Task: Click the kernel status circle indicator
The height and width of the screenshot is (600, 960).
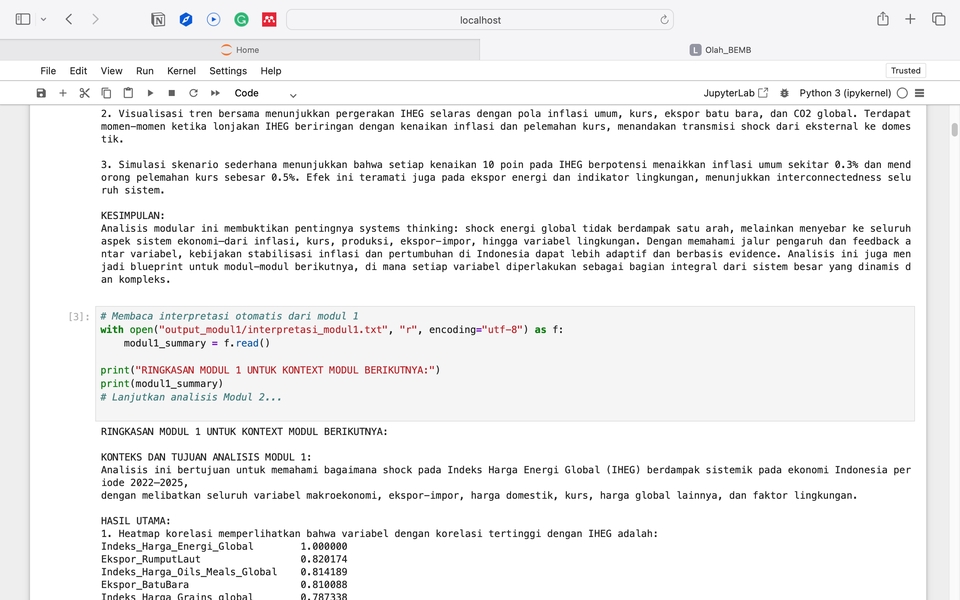Action: (902, 93)
